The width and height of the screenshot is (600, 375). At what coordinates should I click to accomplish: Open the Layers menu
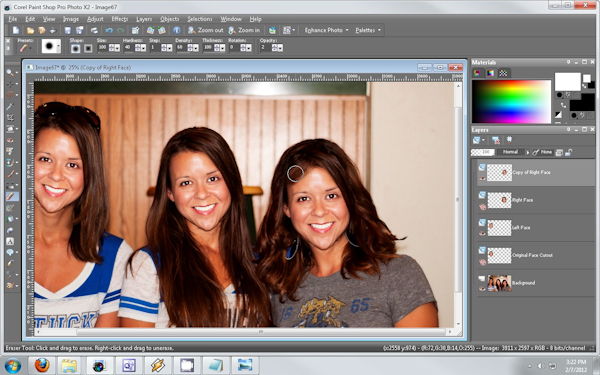tap(144, 19)
